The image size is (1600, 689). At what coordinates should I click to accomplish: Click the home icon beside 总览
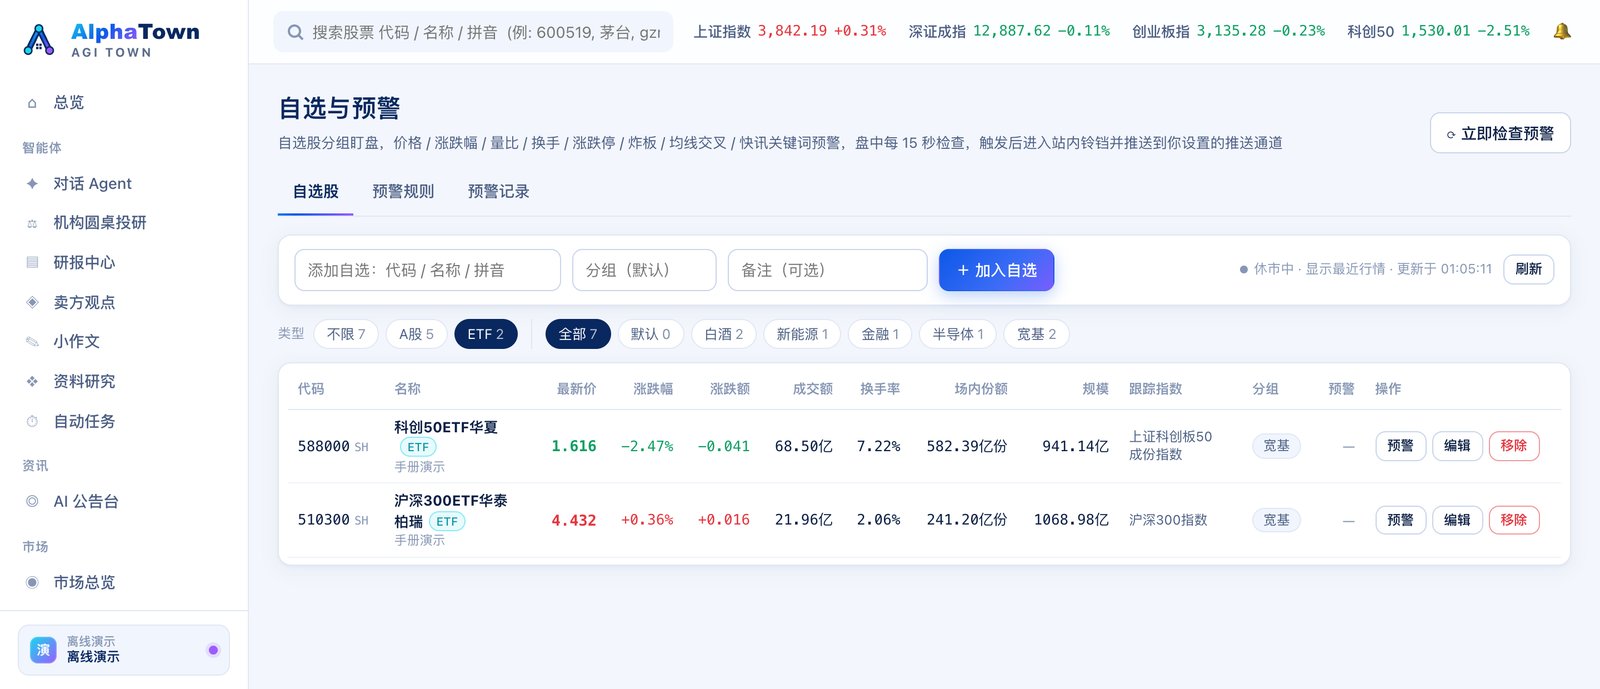[x=32, y=103]
